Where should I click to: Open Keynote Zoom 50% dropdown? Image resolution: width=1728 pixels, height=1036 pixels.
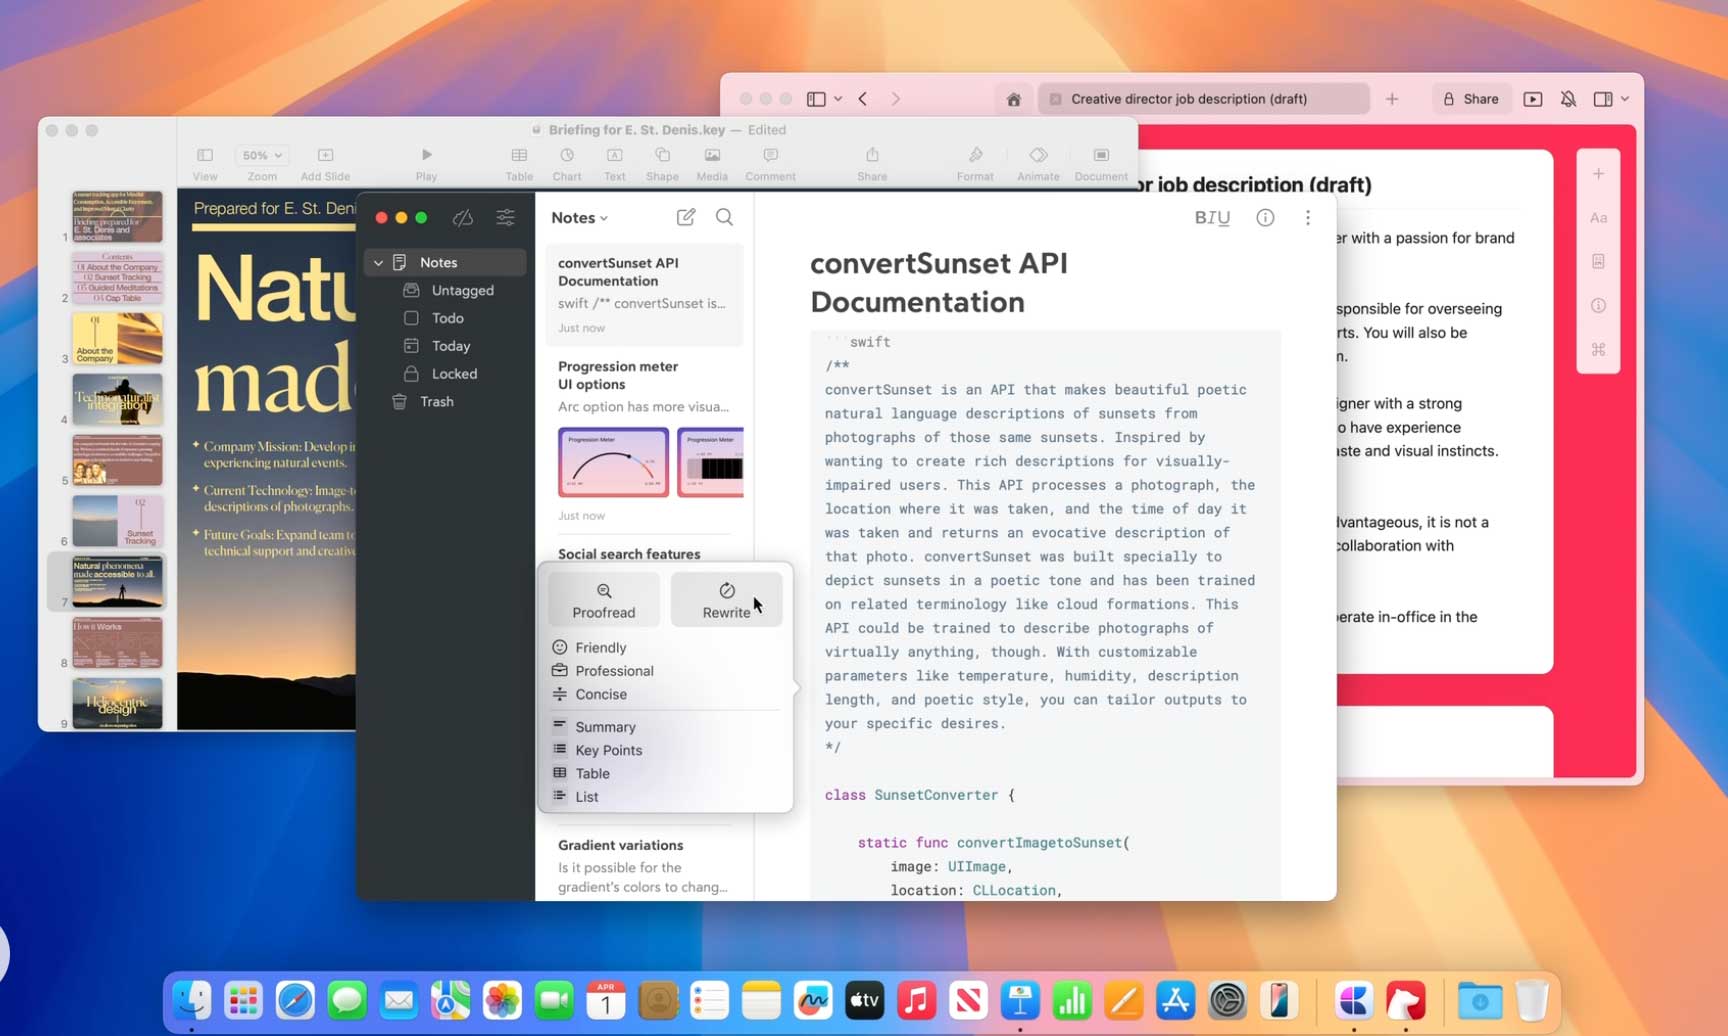262,155
